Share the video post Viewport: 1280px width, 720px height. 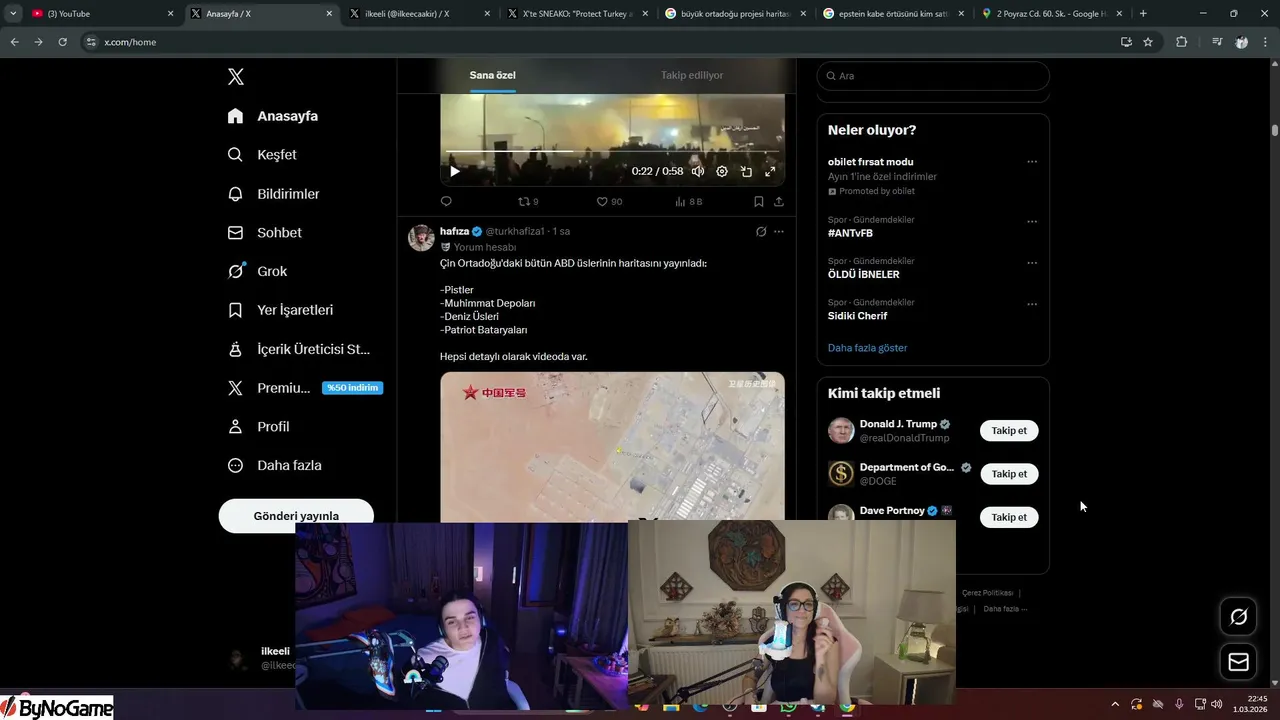(x=779, y=201)
